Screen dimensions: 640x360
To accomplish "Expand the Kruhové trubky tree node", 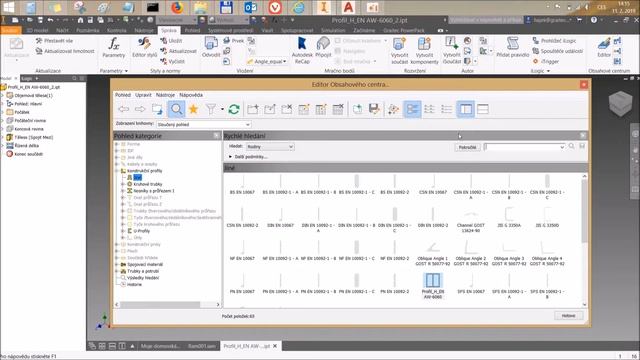I will [123, 184].
